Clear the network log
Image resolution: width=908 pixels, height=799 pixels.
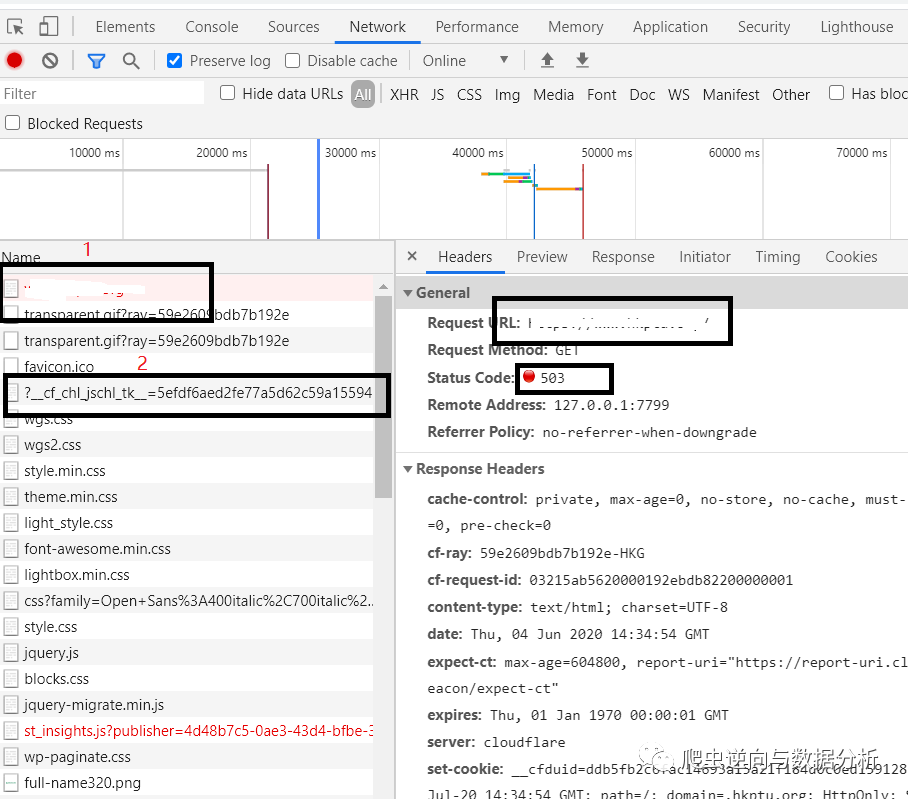[50, 60]
